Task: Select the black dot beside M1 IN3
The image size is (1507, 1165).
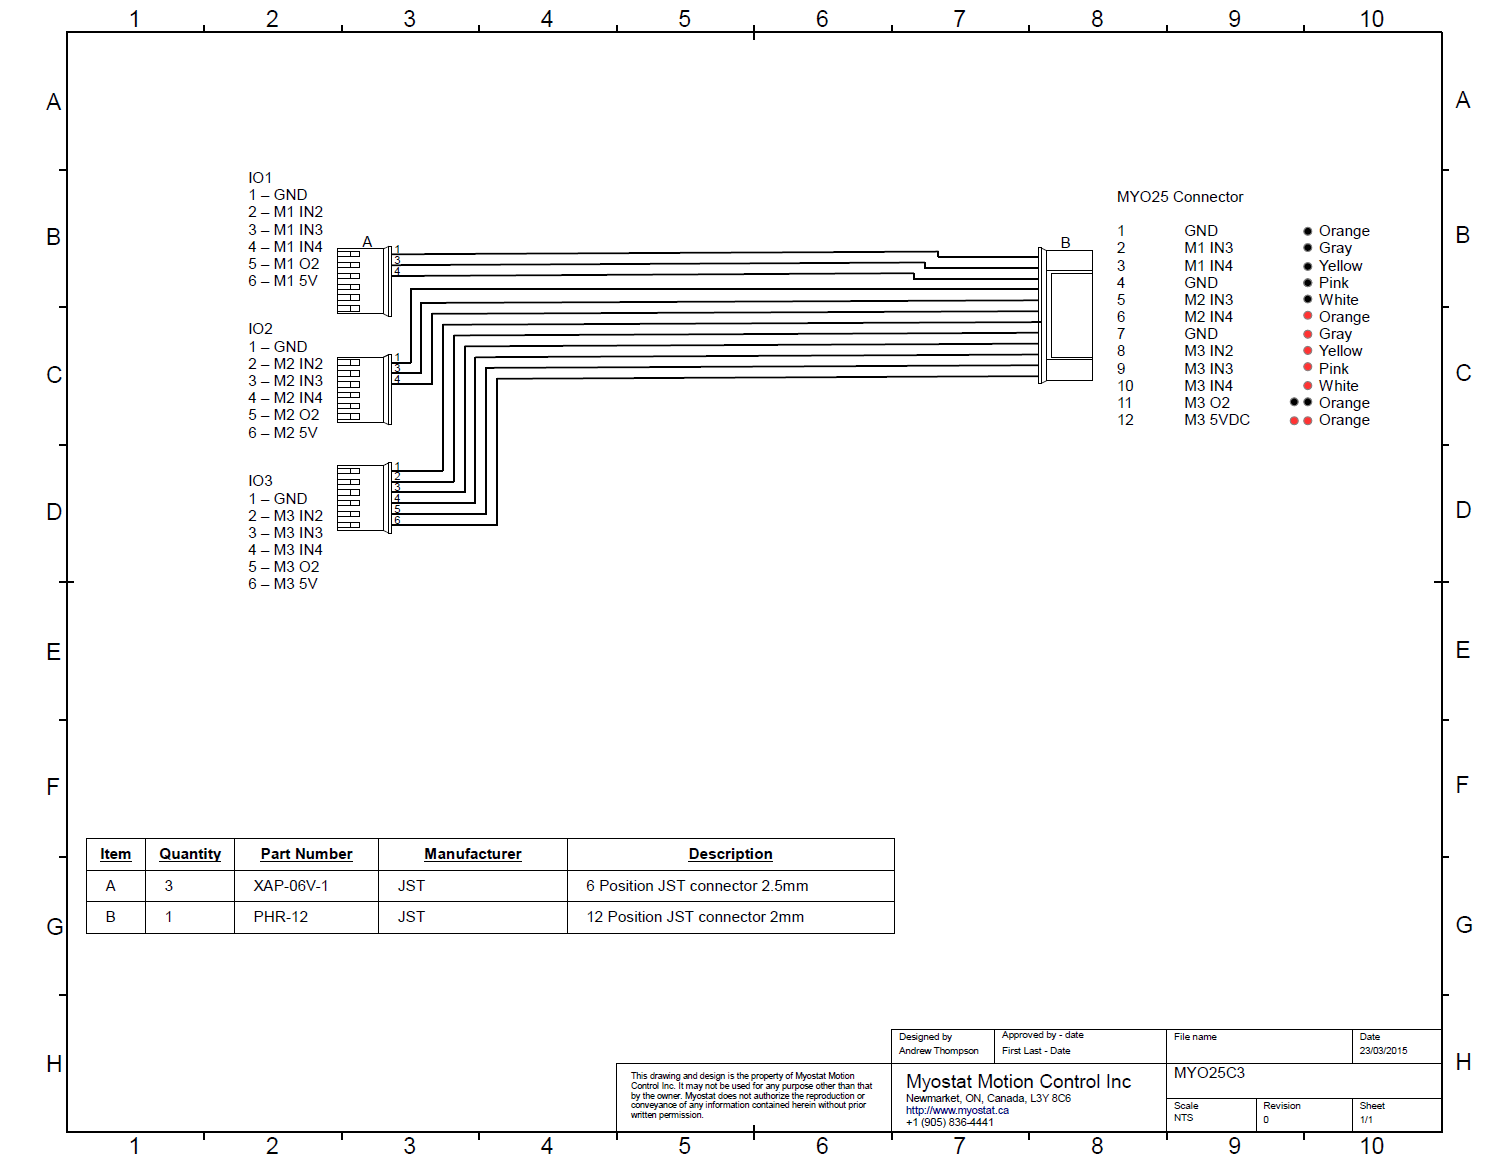Action: 1306,248
